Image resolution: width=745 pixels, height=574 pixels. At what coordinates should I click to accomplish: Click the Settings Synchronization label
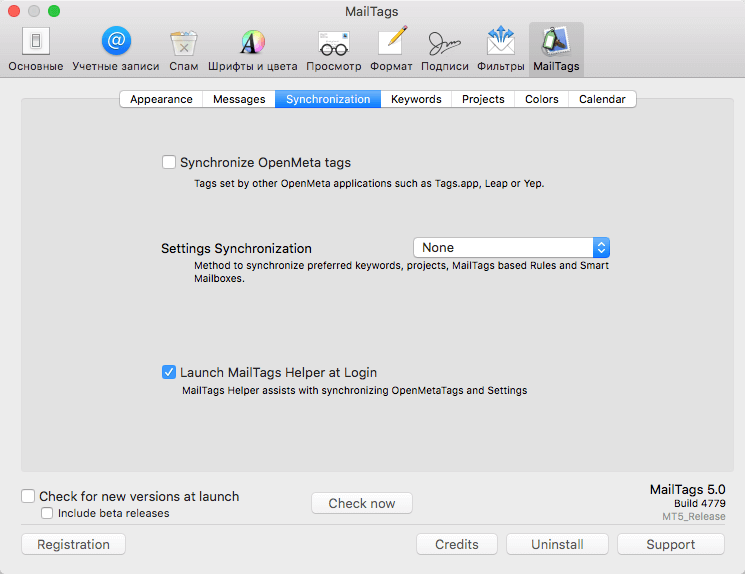[x=236, y=249]
